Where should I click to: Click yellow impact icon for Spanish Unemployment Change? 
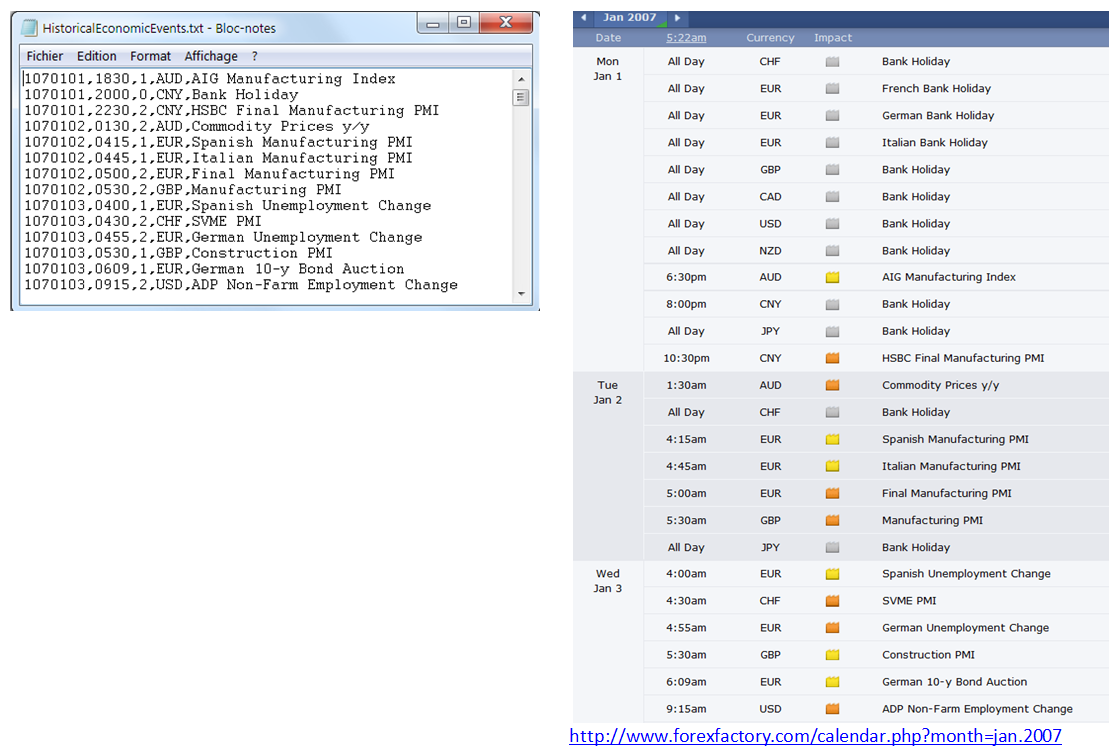832,574
